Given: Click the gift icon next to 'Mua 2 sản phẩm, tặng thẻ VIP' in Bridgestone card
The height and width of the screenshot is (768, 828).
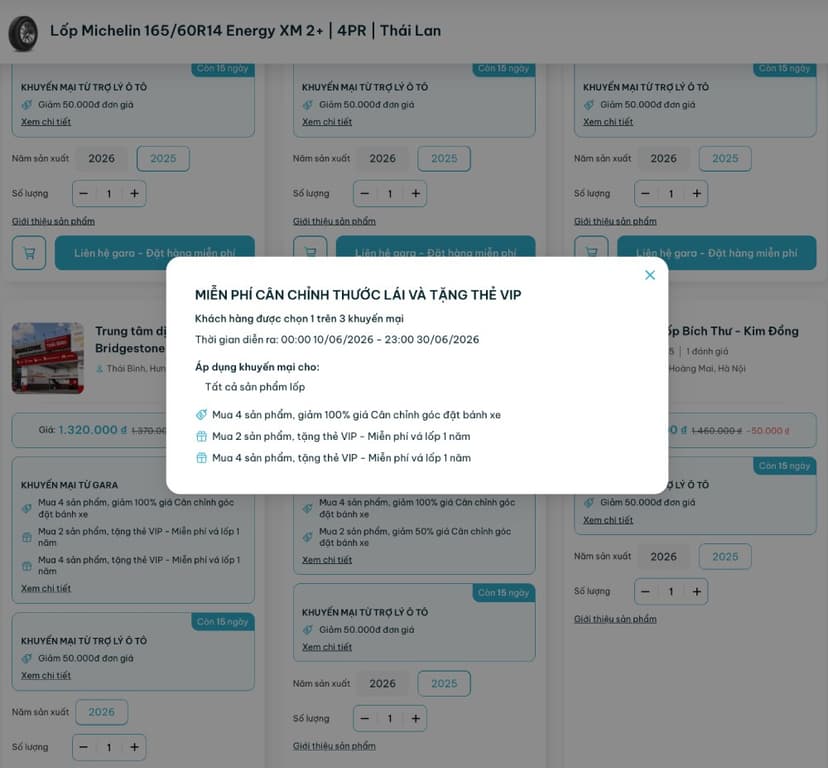Looking at the screenshot, I should coord(27,537).
